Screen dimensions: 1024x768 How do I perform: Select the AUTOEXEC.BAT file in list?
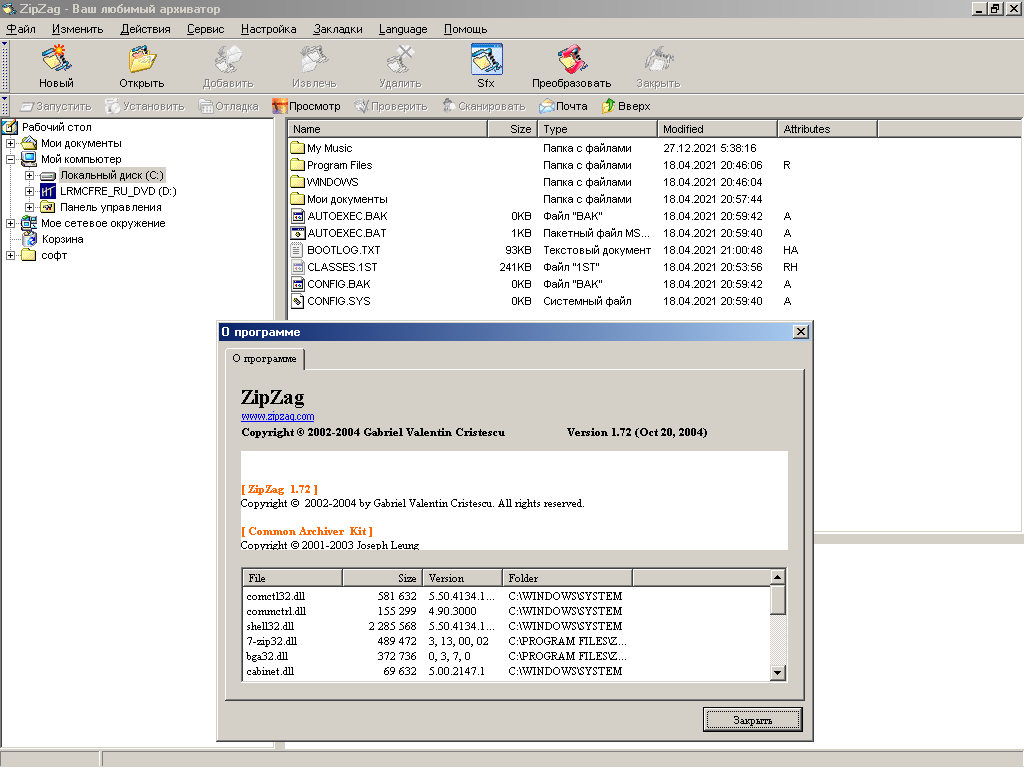[x=346, y=233]
